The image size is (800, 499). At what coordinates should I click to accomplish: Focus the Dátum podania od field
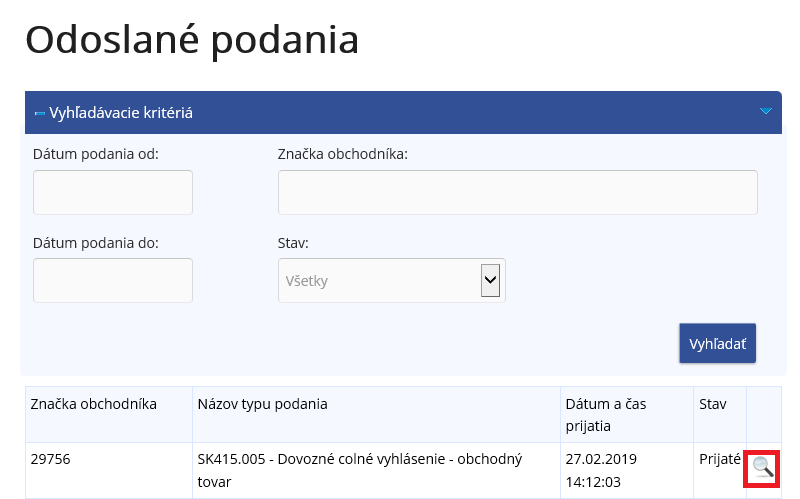click(113, 192)
